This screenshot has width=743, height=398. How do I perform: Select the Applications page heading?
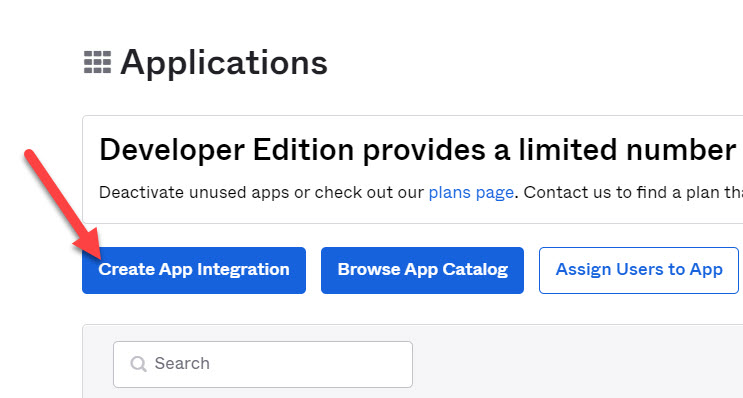[224, 62]
